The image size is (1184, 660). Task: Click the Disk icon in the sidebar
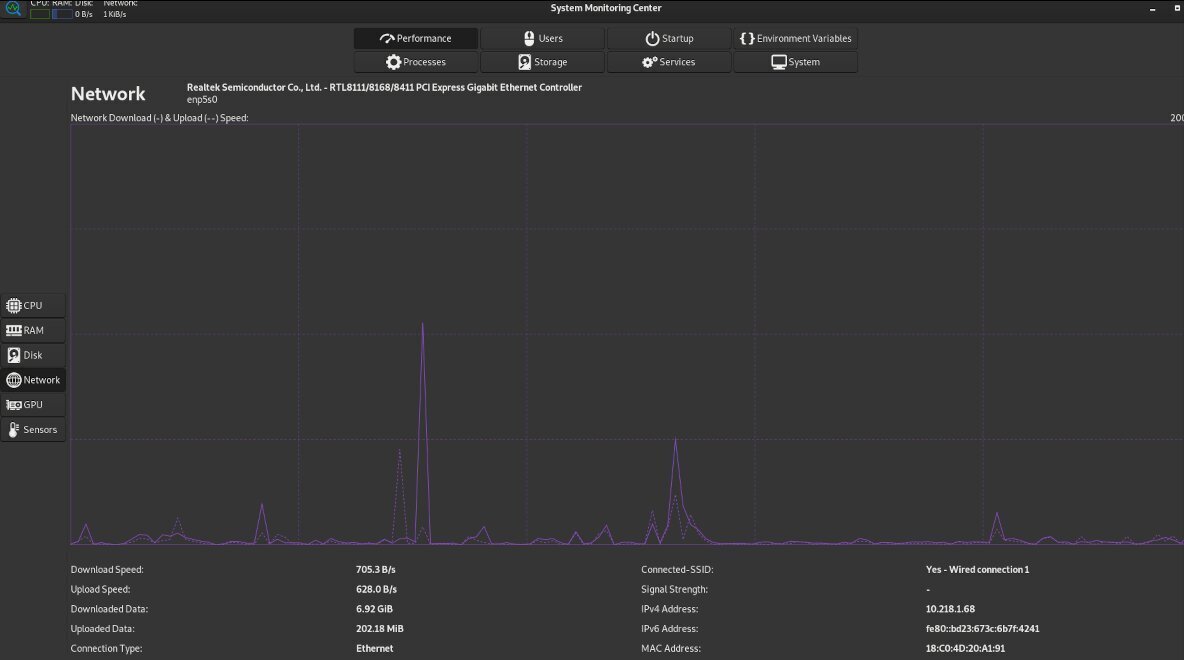pos(14,355)
